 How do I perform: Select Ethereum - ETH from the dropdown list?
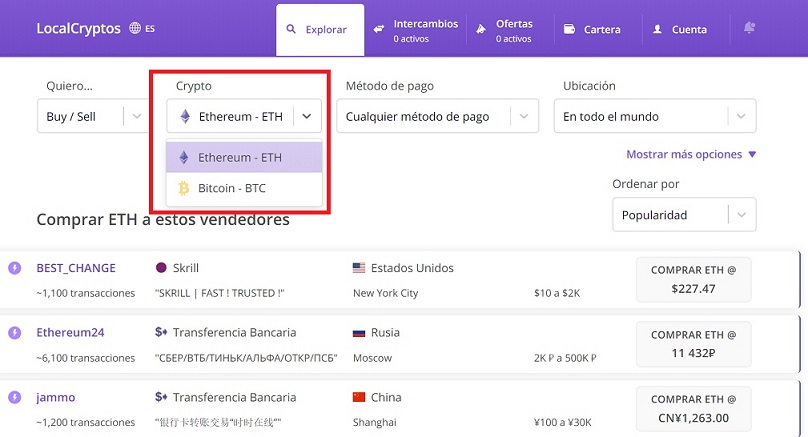point(244,157)
